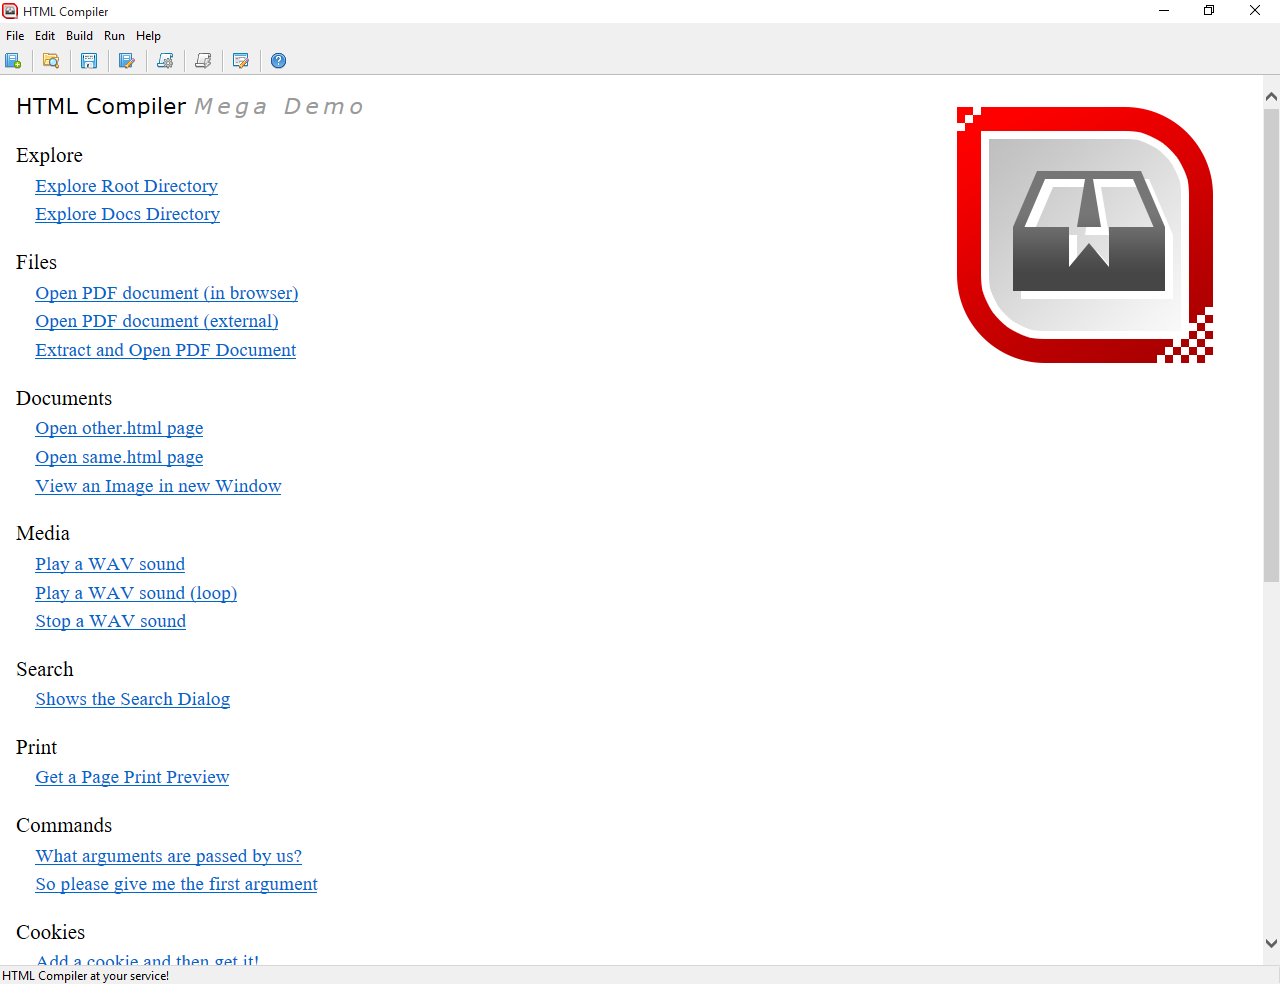1280x984 pixels.
Task: Click the Explore section heading
Action: click(x=49, y=155)
